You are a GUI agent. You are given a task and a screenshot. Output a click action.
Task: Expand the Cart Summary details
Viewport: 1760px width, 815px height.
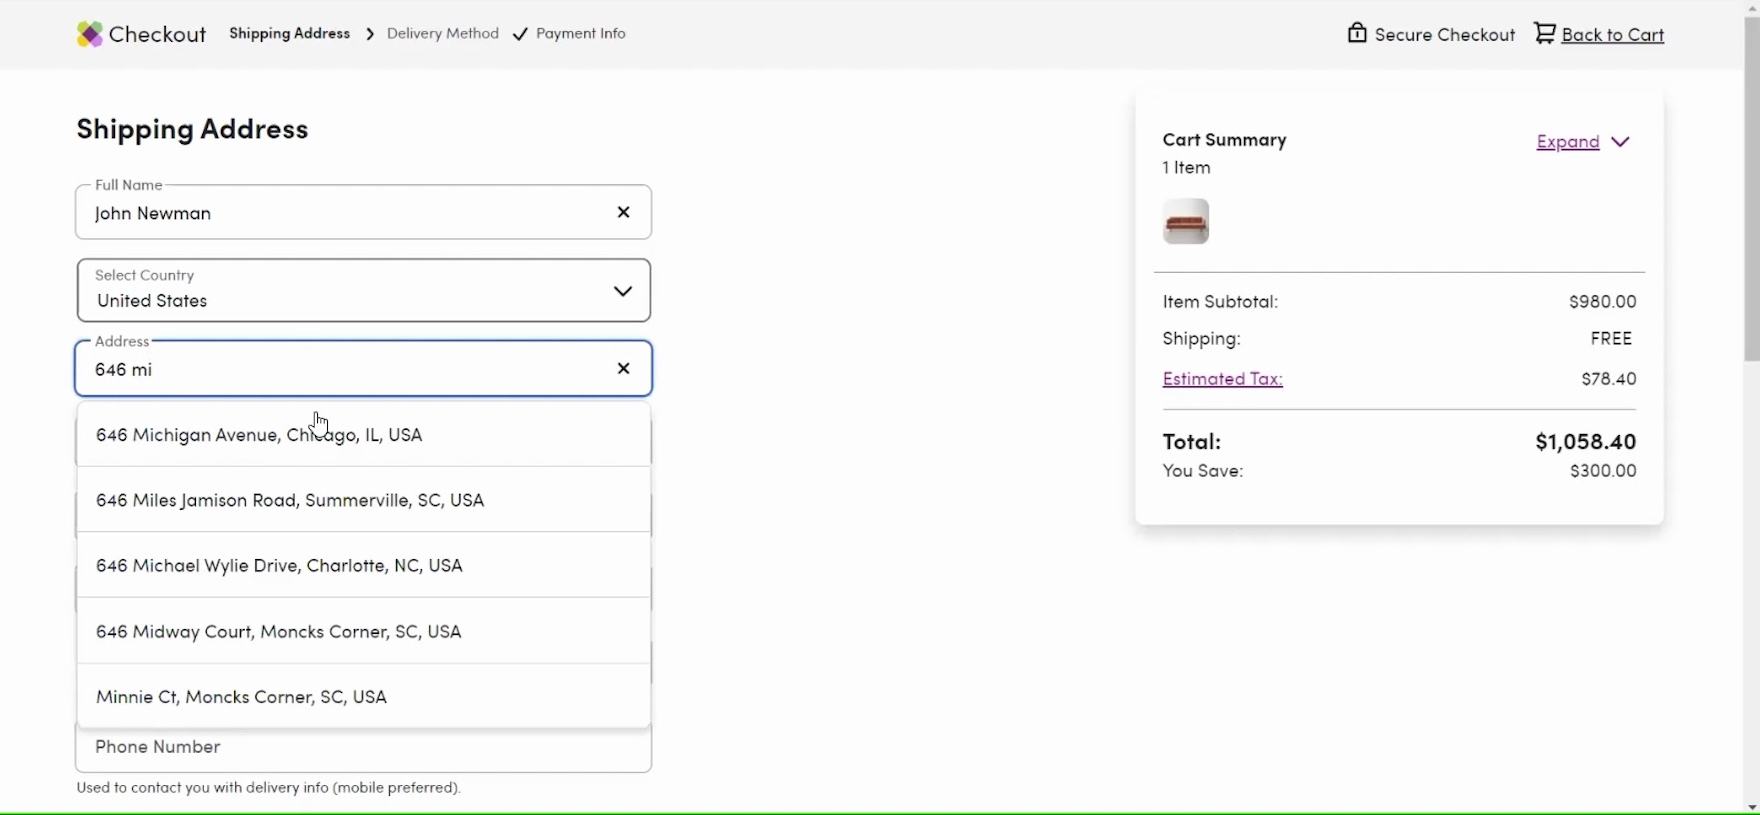click(x=1567, y=142)
